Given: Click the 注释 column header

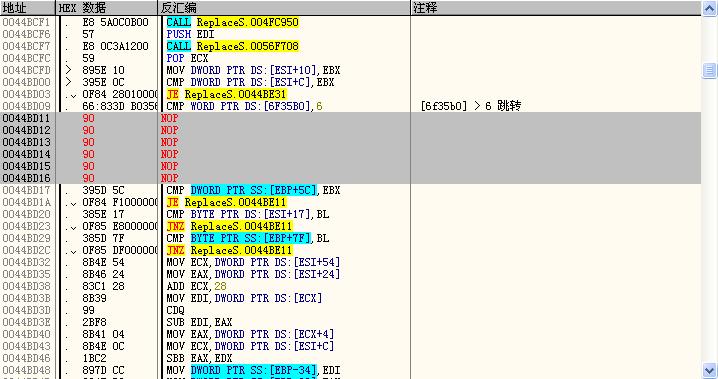Looking at the screenshot, I should pos(556,8).
